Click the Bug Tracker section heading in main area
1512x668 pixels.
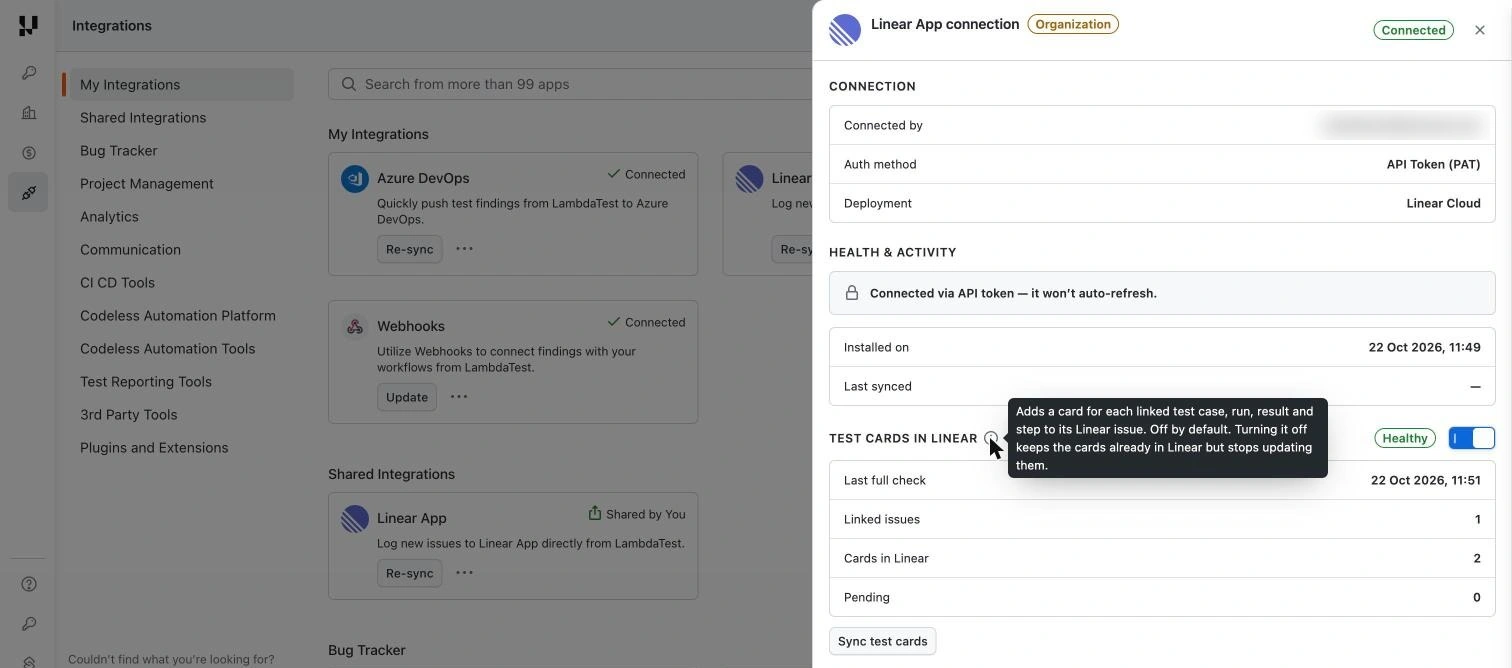(366, 650)
